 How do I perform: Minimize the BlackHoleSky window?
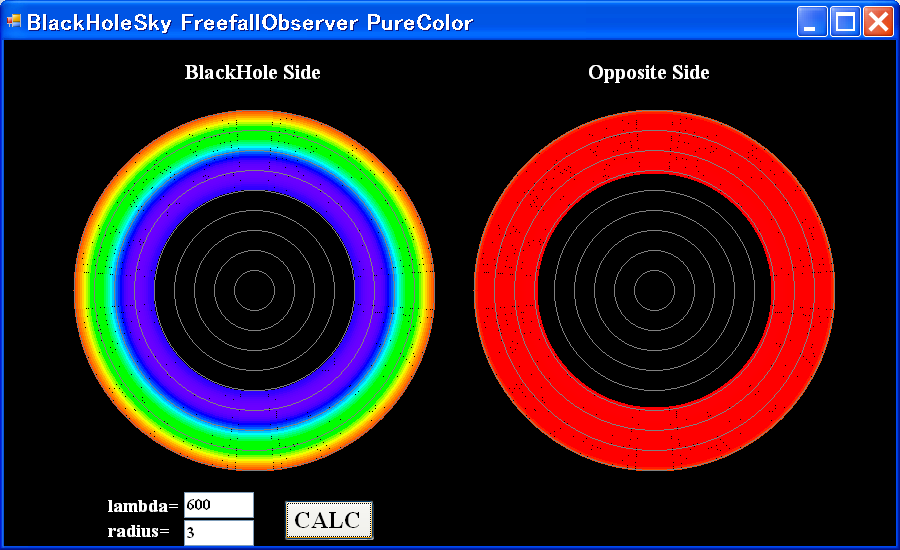pos(811,22)
